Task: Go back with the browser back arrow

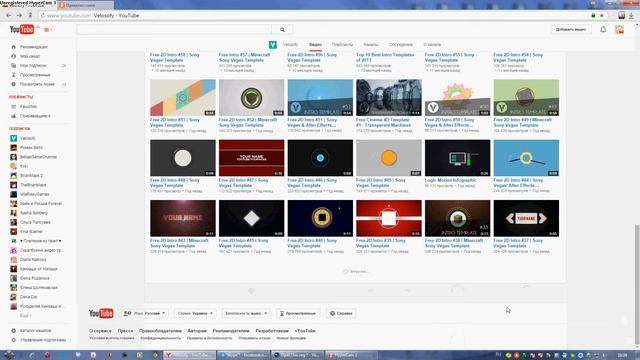Action: [9, 16]
